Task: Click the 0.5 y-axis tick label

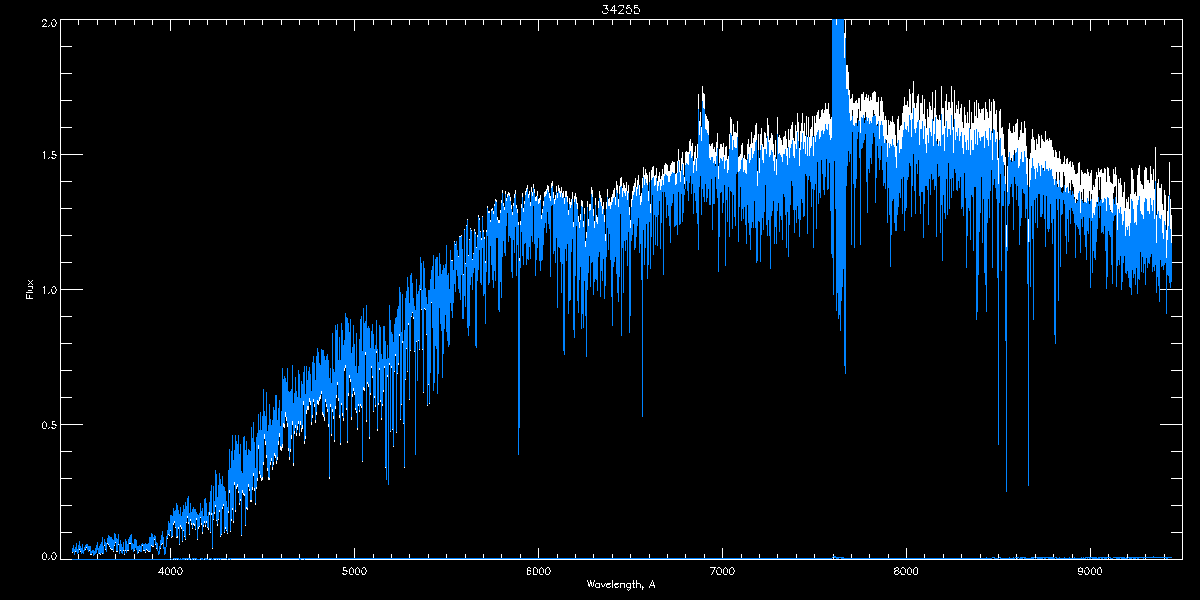Action: tap(48, 424)
